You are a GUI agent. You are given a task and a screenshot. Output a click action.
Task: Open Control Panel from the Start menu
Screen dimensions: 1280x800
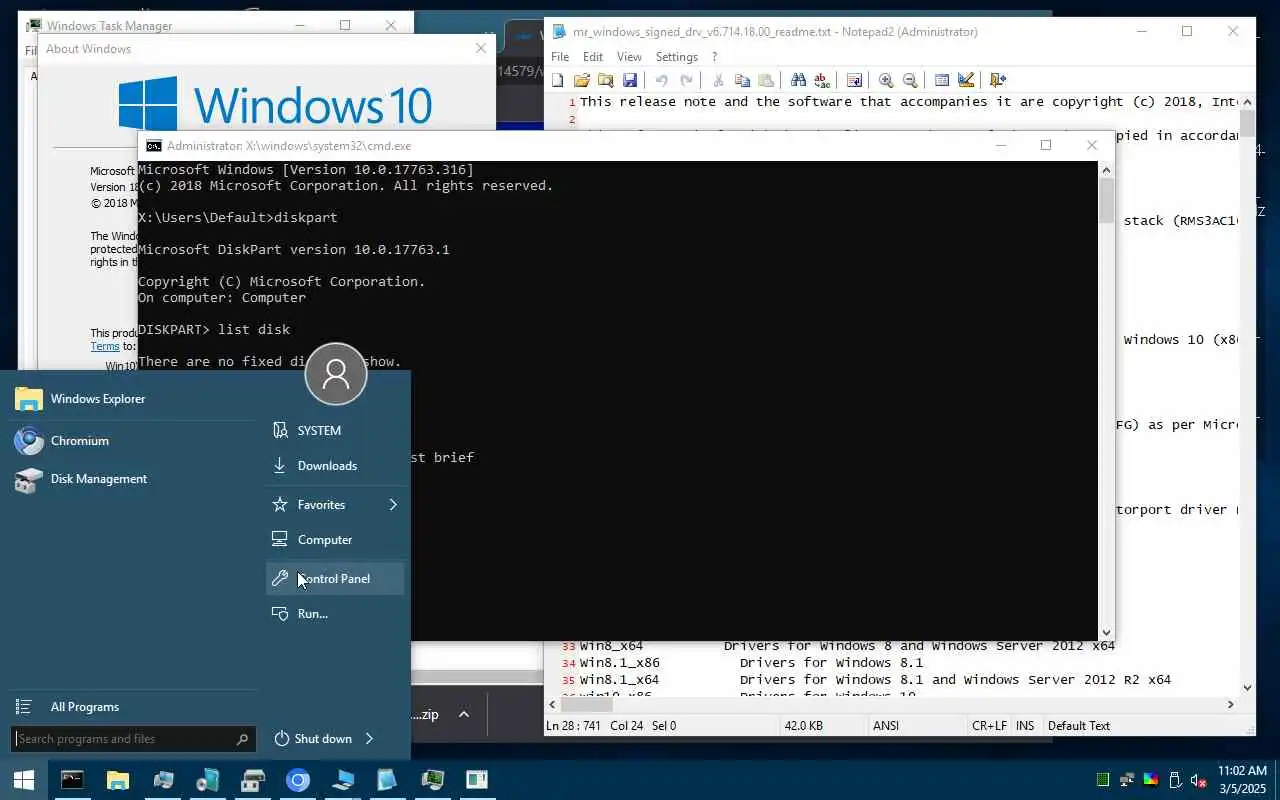point(334,579)
